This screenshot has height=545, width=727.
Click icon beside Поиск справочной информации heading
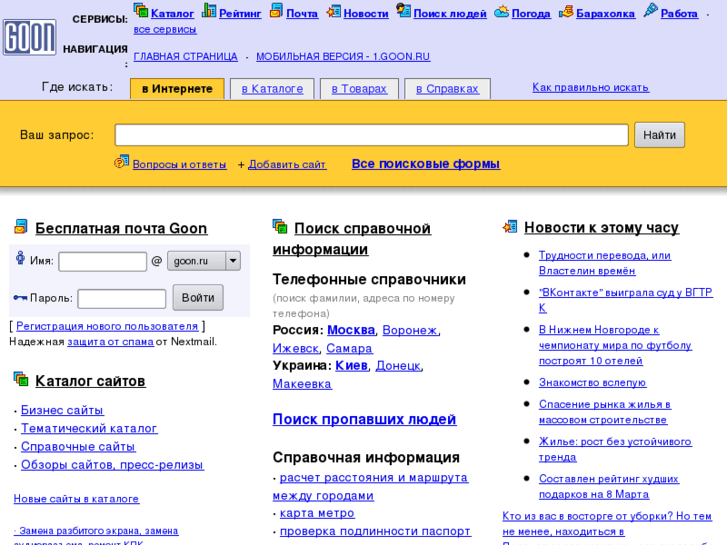click(x=280, y=226)
